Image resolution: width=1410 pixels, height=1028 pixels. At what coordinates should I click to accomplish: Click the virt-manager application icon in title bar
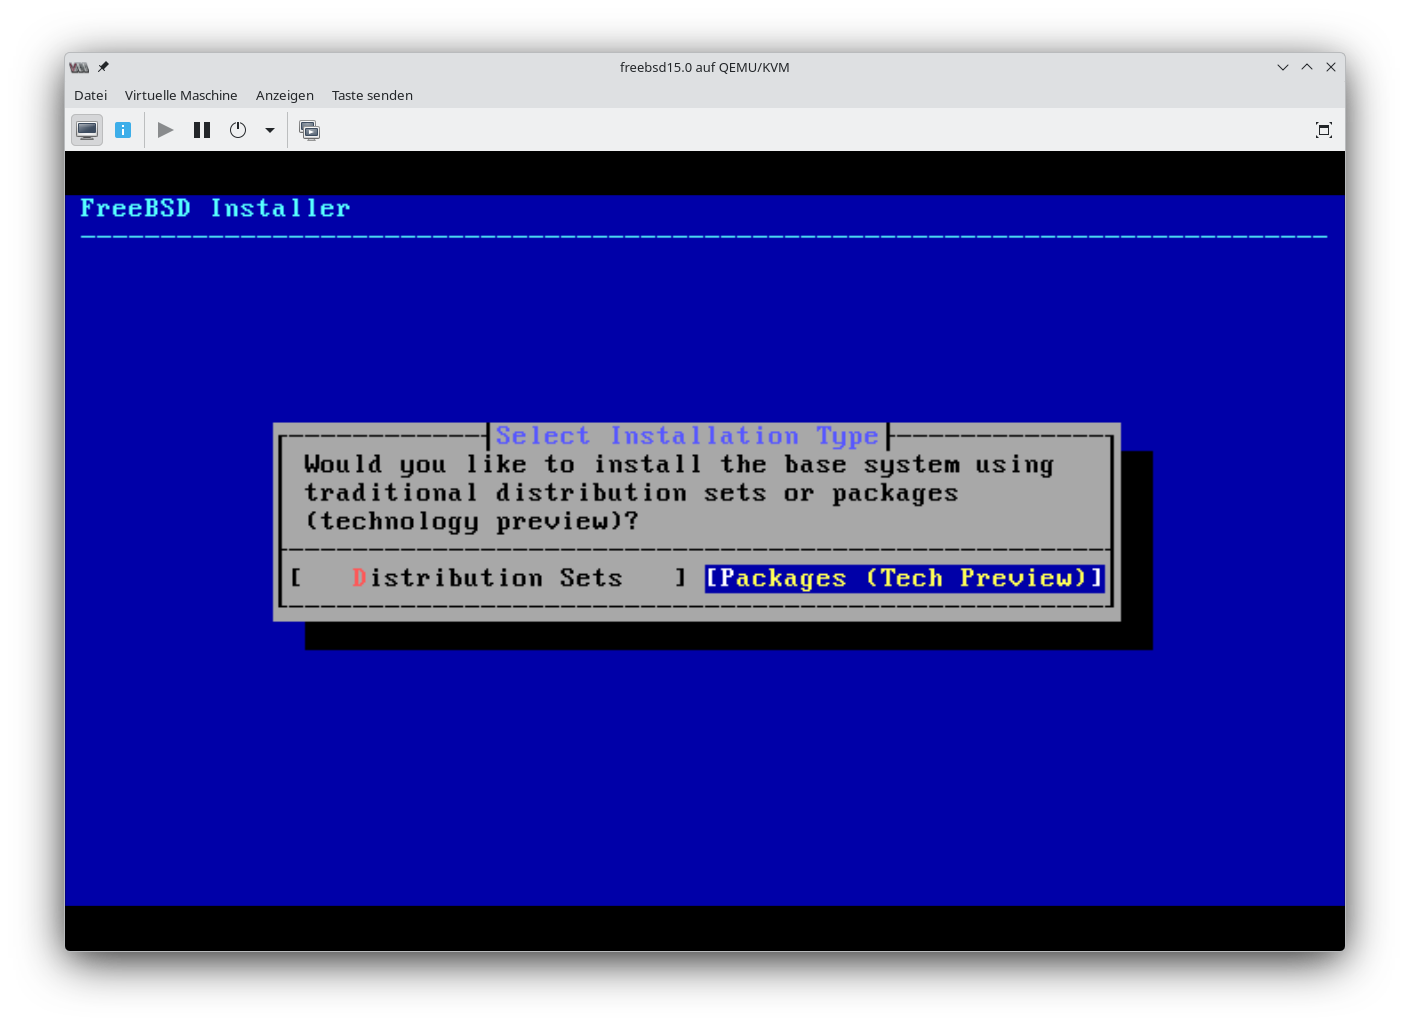[x=79, y=67]
